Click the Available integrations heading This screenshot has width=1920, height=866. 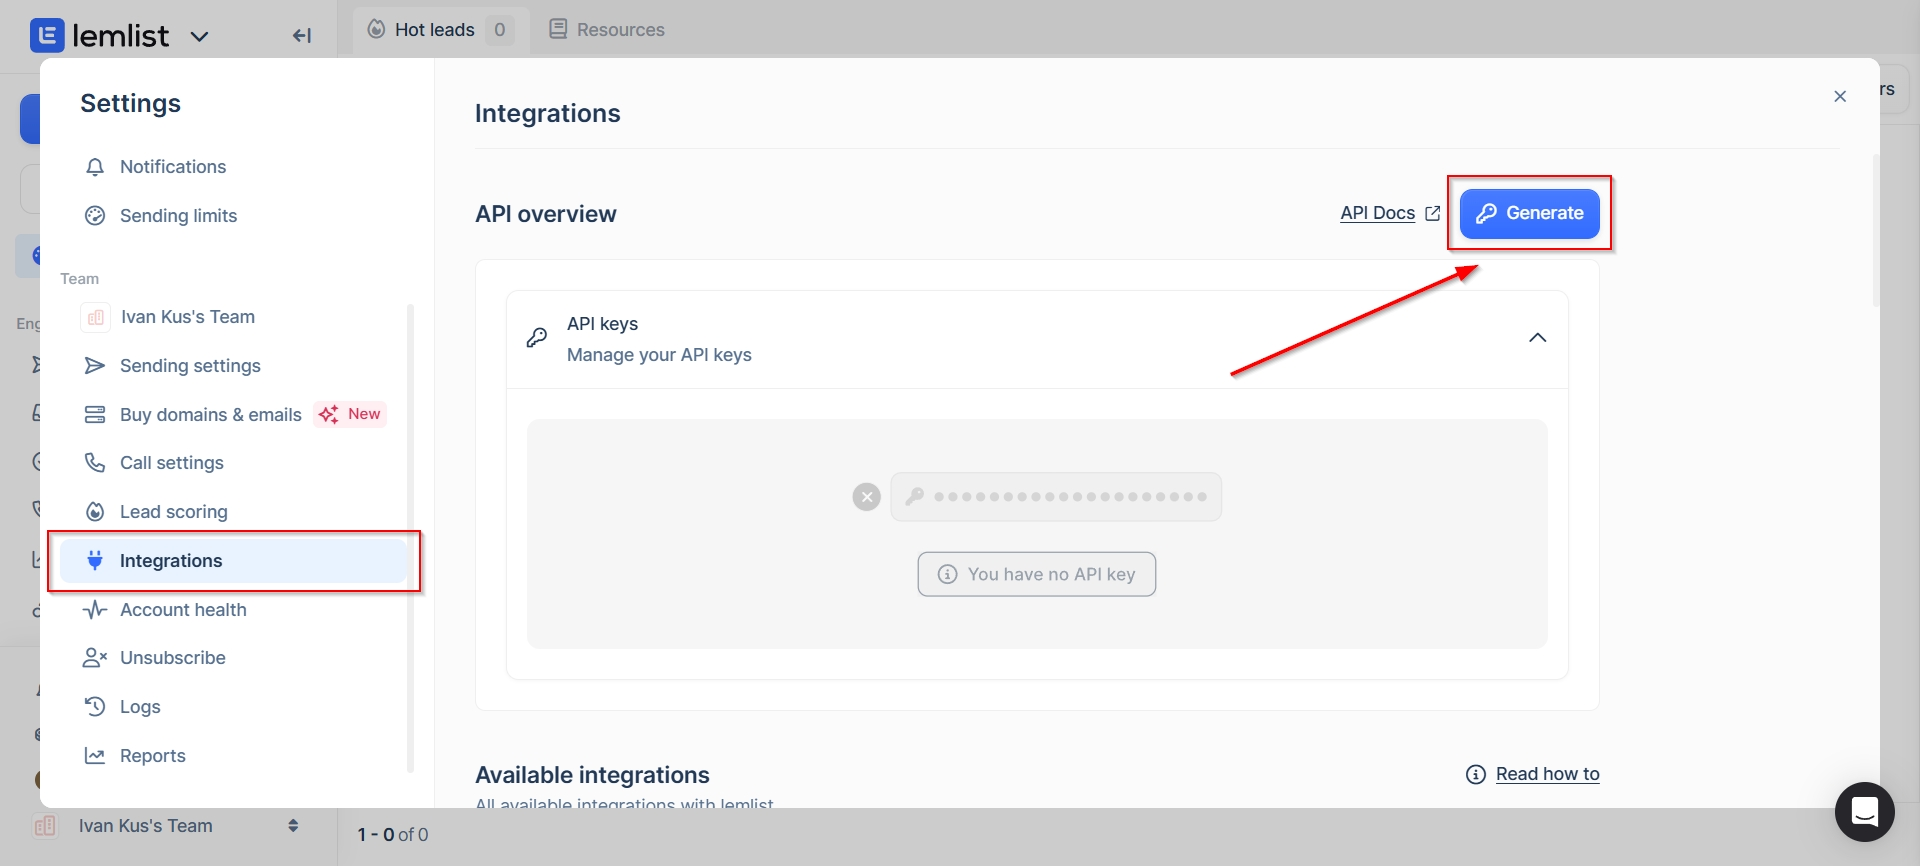pyautogui.click(x=592, y=775)
